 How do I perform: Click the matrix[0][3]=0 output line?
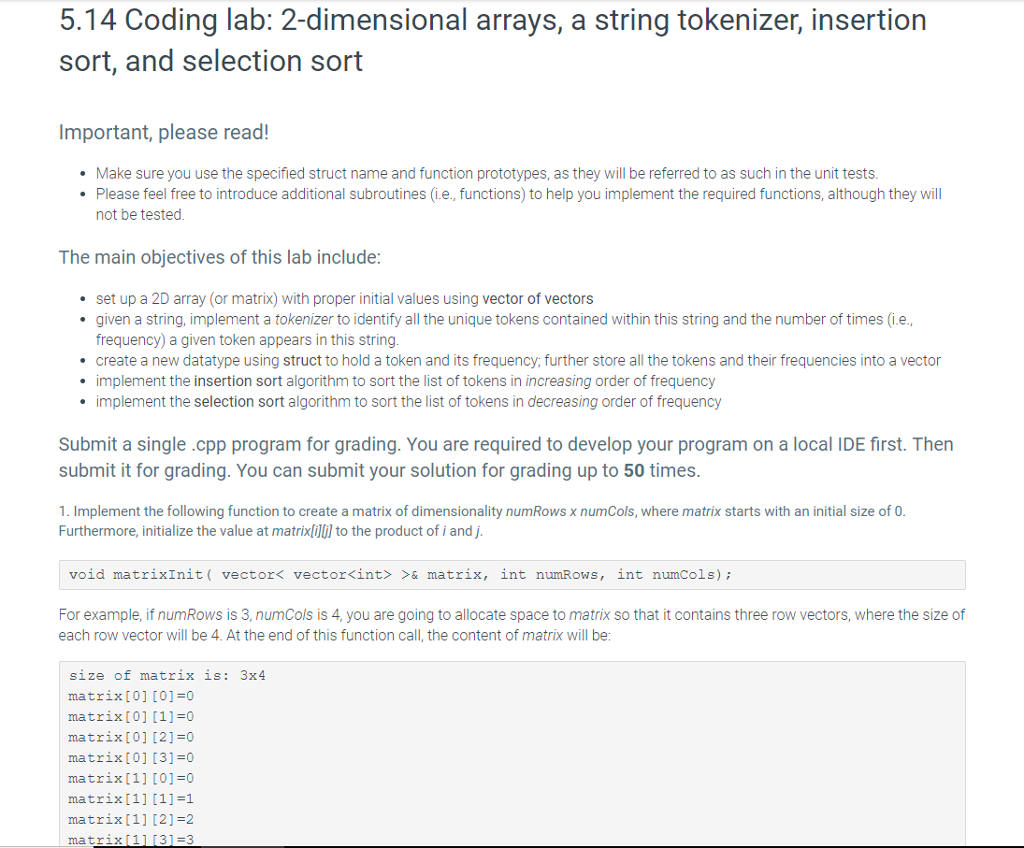click(x=131, y=758)
